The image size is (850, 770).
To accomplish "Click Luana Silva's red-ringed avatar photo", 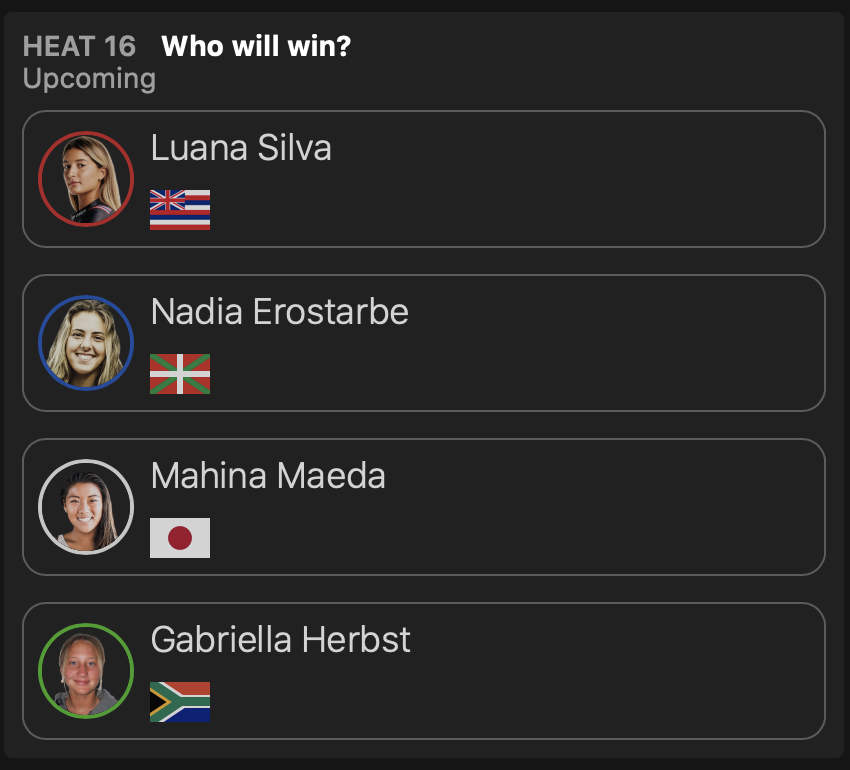I will [86, 179].
